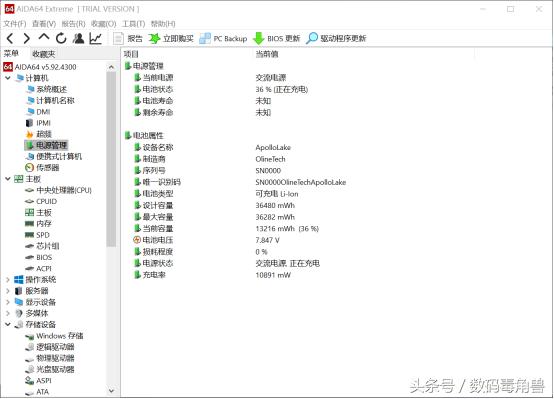Click the up-level arrow icon
The height and width of the screenshot is (399, 554).
44,37
